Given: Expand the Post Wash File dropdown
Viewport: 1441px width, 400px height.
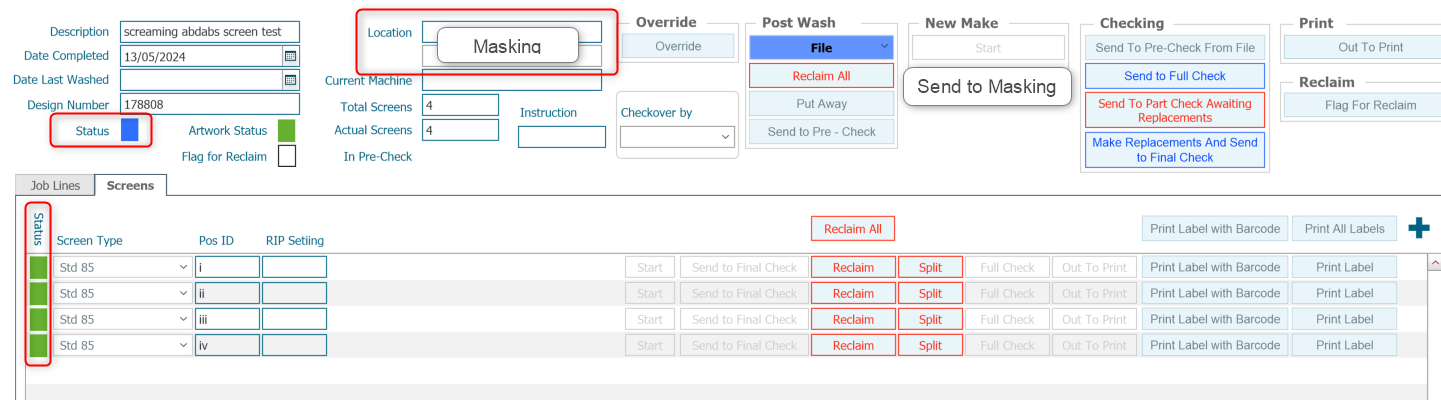Looking at the screenshot, I should pos(884,47).
